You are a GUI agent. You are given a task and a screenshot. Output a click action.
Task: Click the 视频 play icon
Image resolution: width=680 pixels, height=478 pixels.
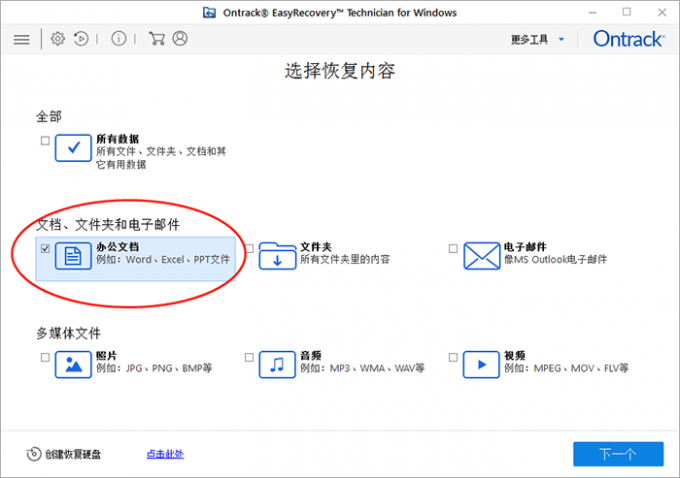481,364
